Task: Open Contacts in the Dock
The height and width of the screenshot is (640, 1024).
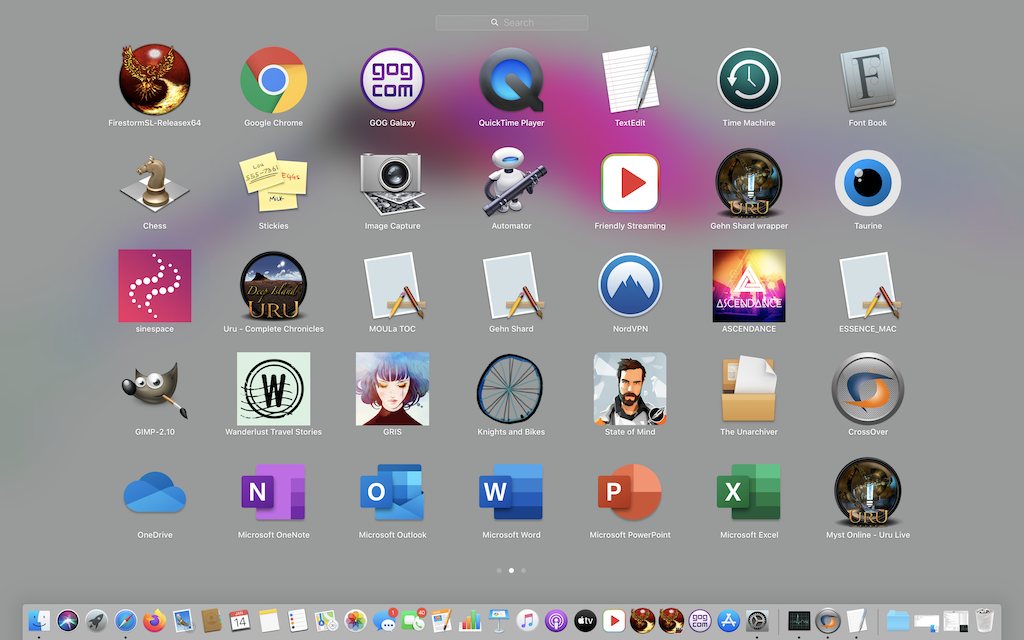Action: click(211, 620)
